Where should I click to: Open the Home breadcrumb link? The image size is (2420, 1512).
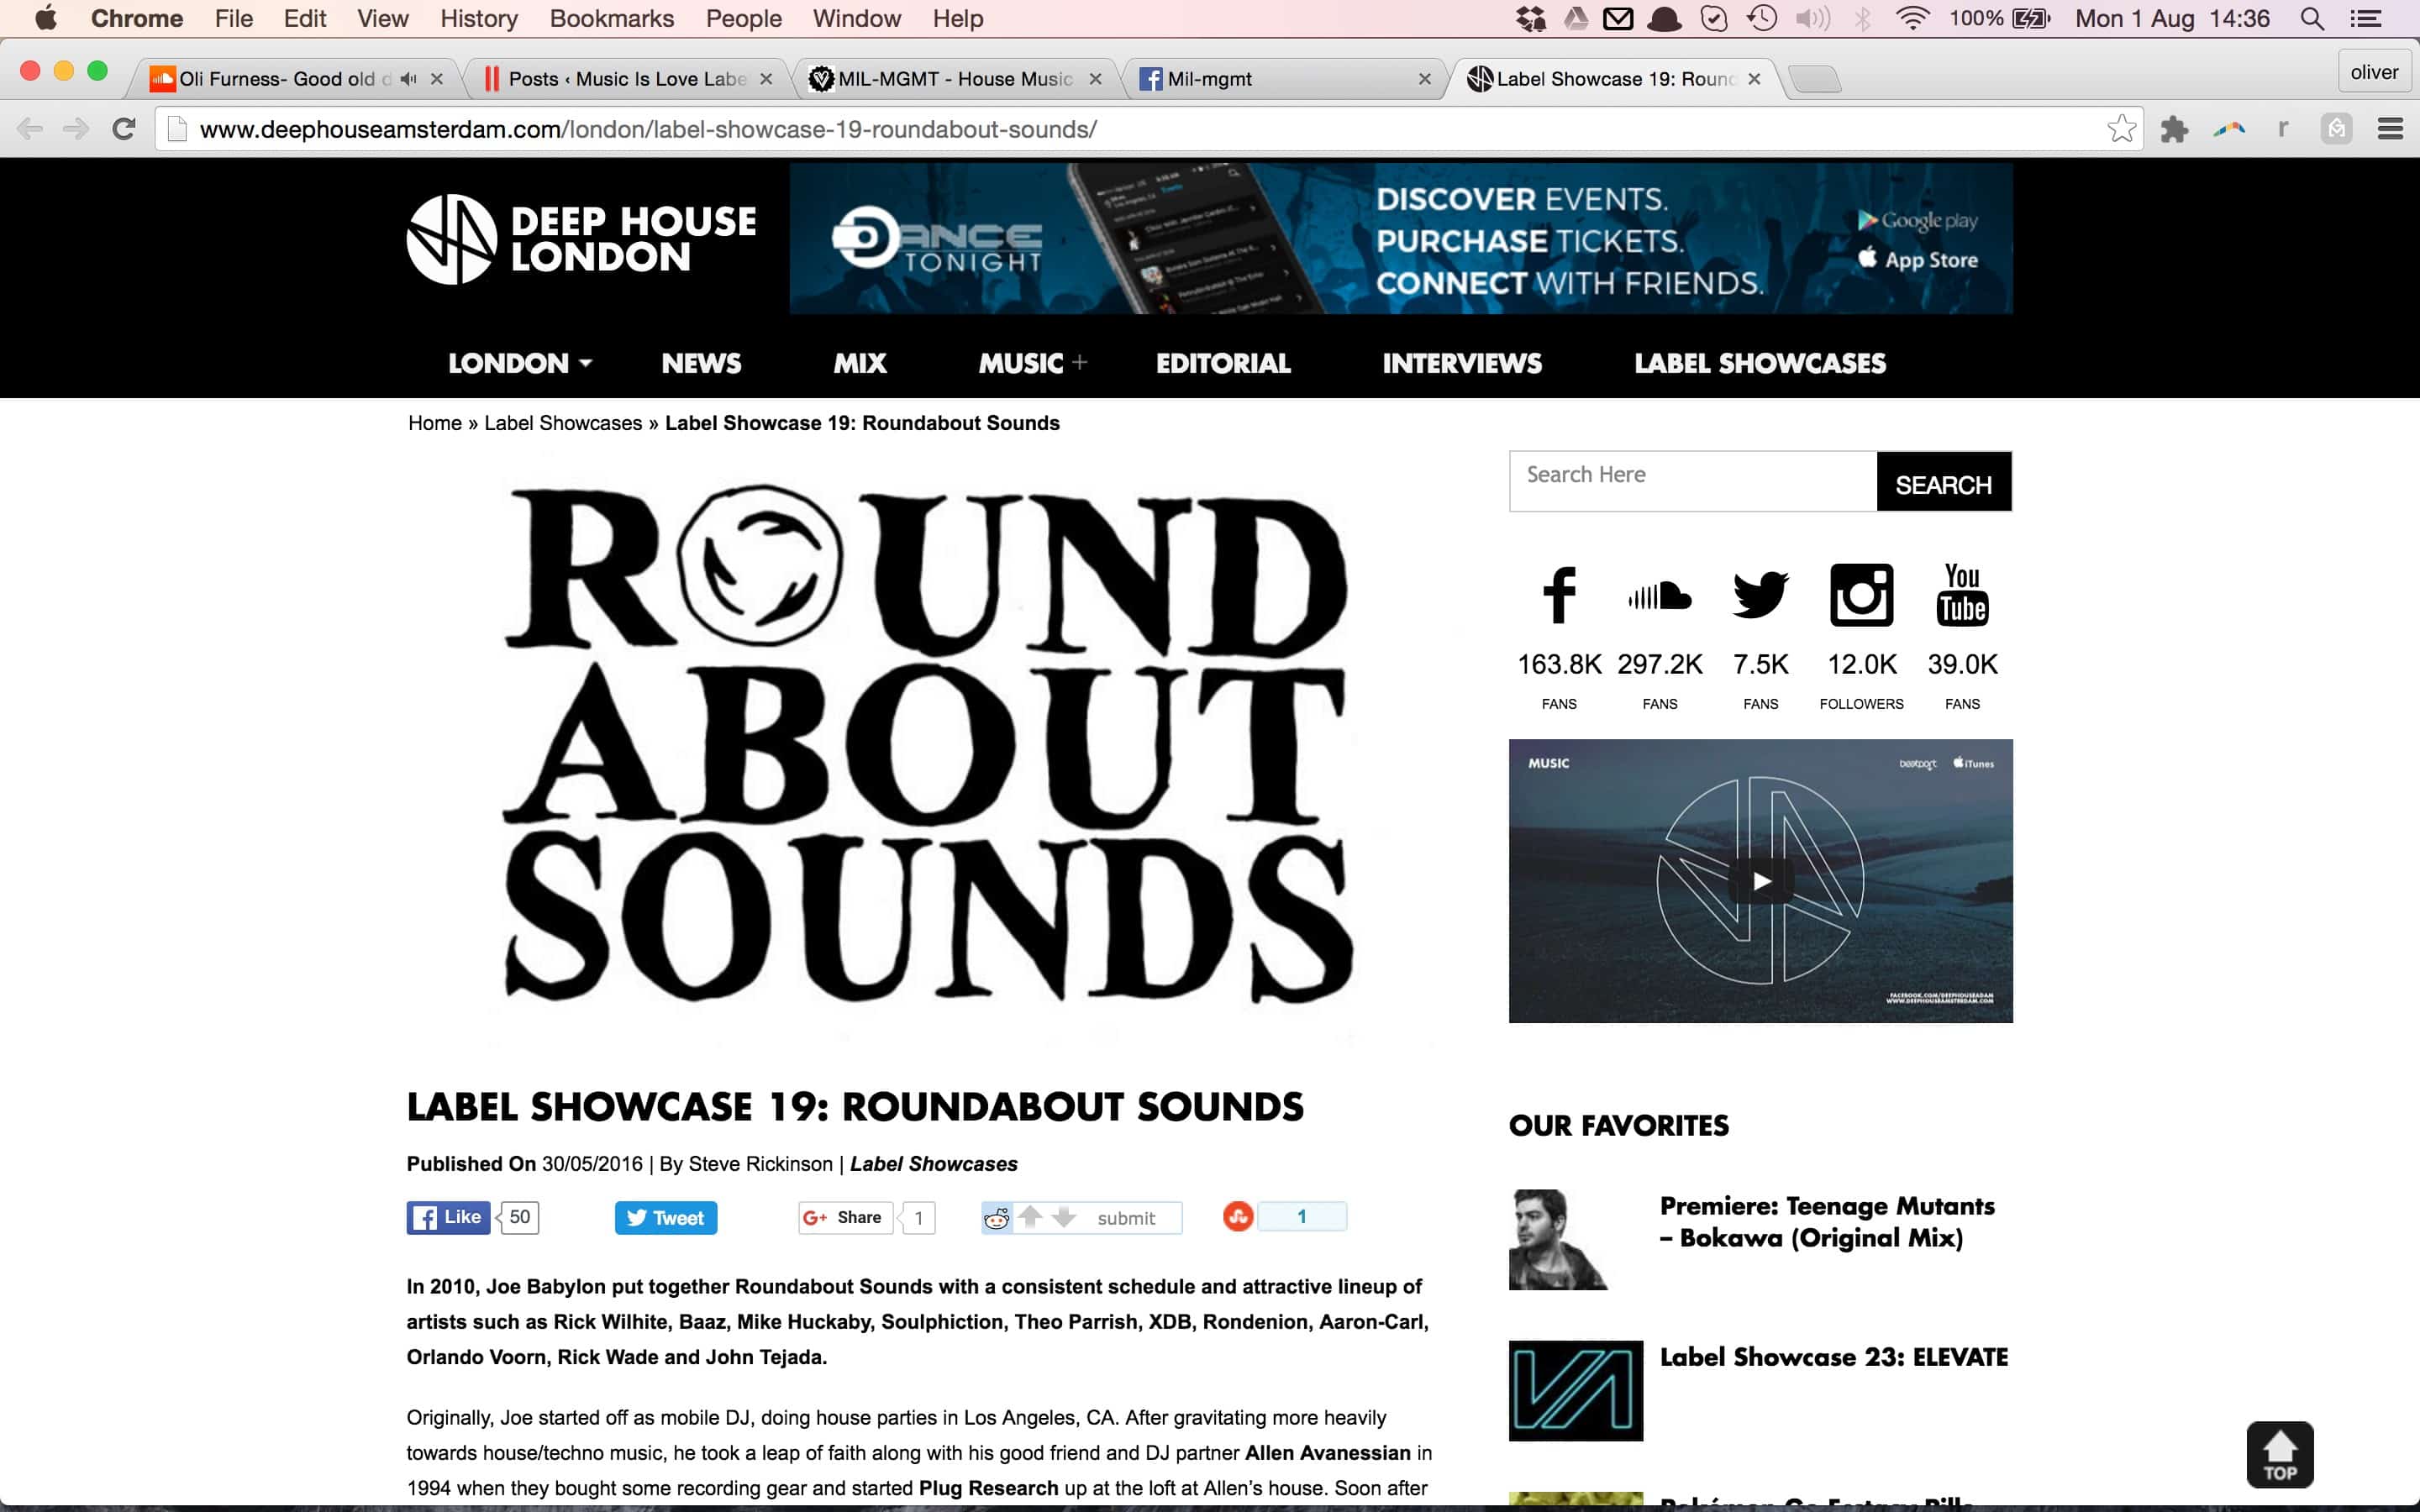pyautogui.click(x=434, y=423)
